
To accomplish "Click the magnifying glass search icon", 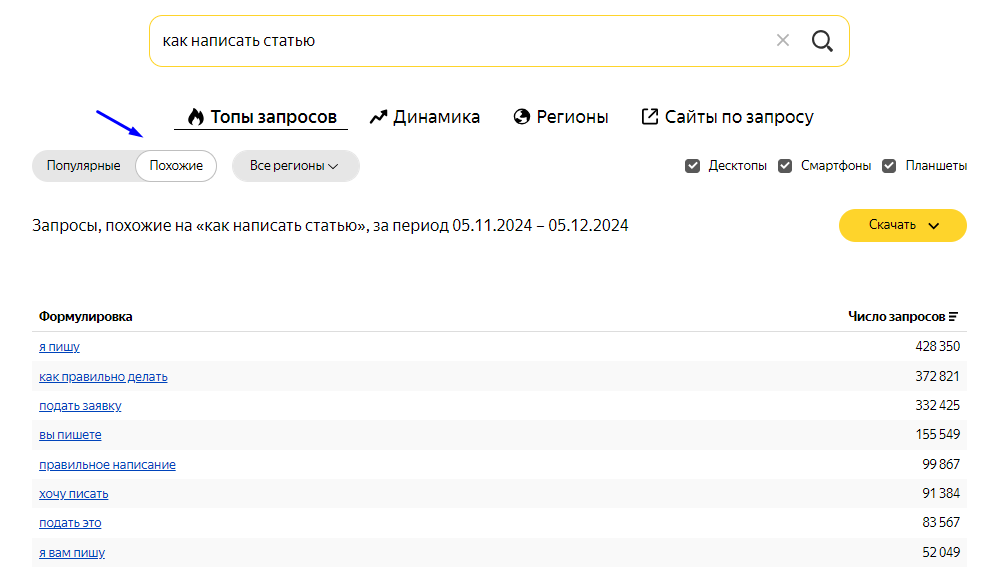I will [822, 41].
